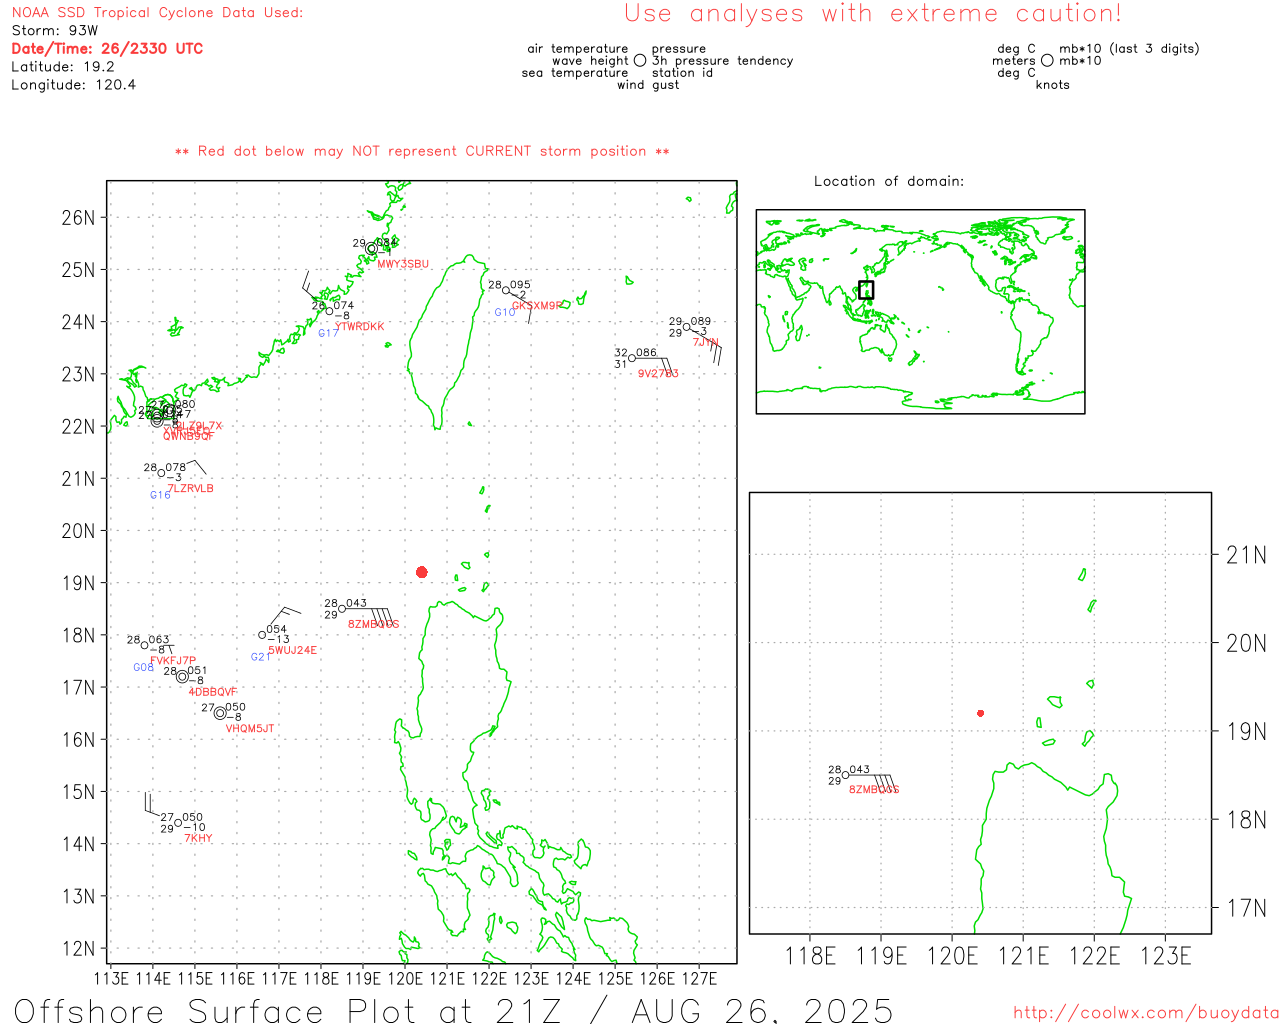
Task: Click station circle above the MWY3SBU label
Action: pyautogui.click(x=371, y=249)
